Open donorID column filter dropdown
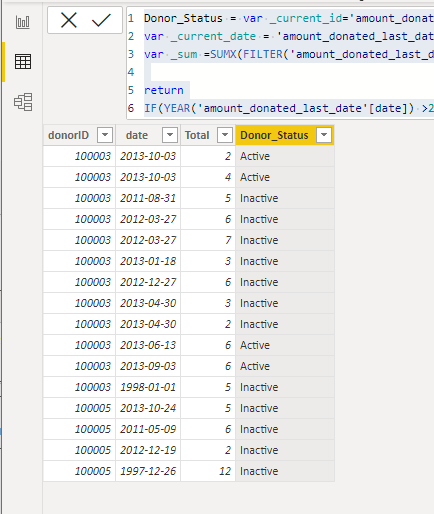 click(x=105, y=135)
